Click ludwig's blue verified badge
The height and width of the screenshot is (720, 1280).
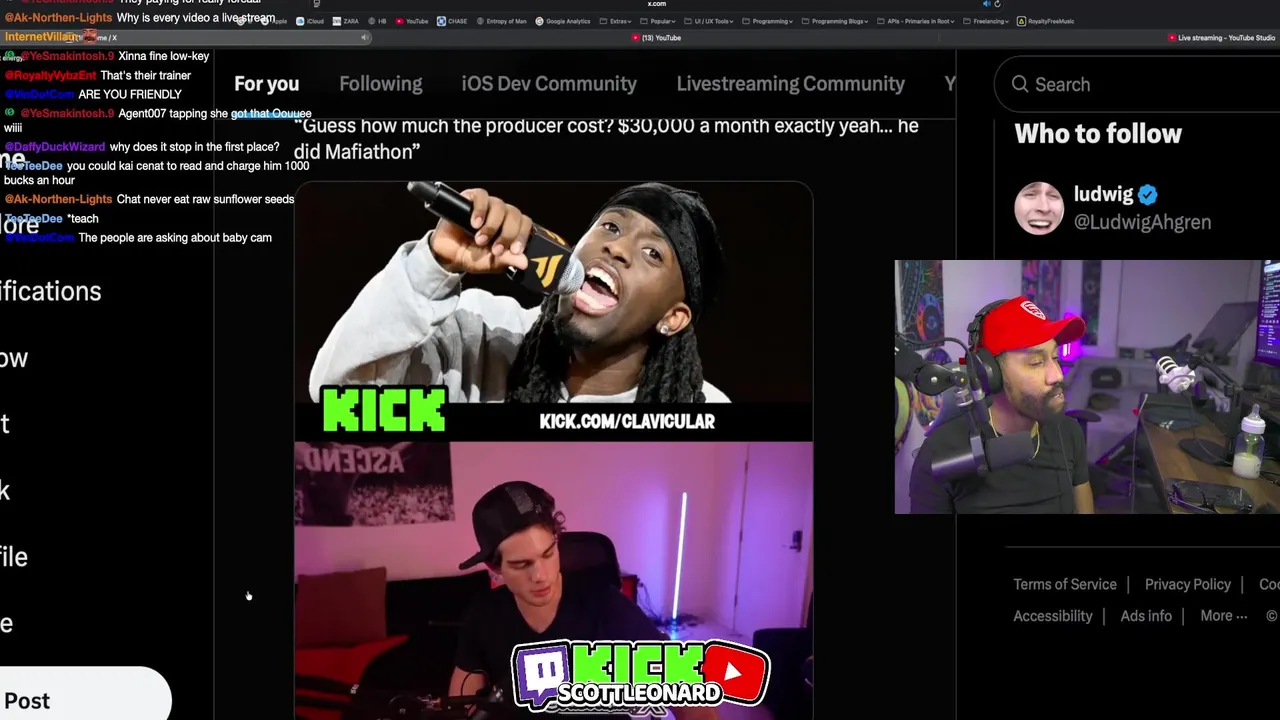[x=1148, y=195]
